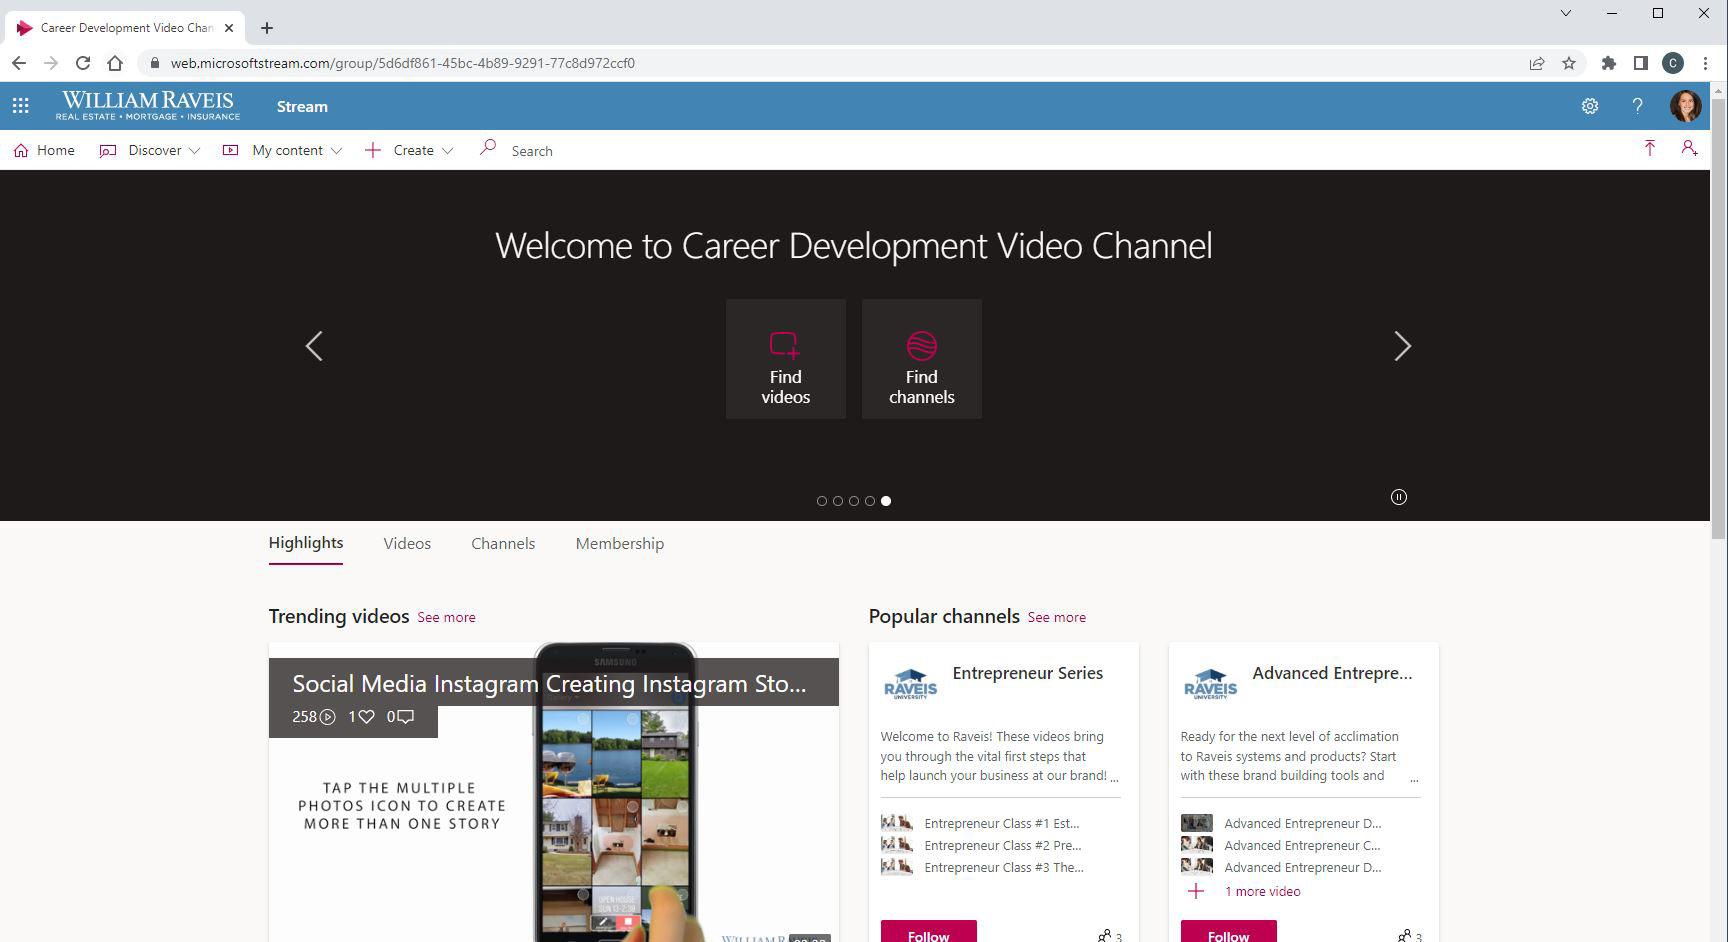
Task: See more popular channels
Action: point(1056,617)
